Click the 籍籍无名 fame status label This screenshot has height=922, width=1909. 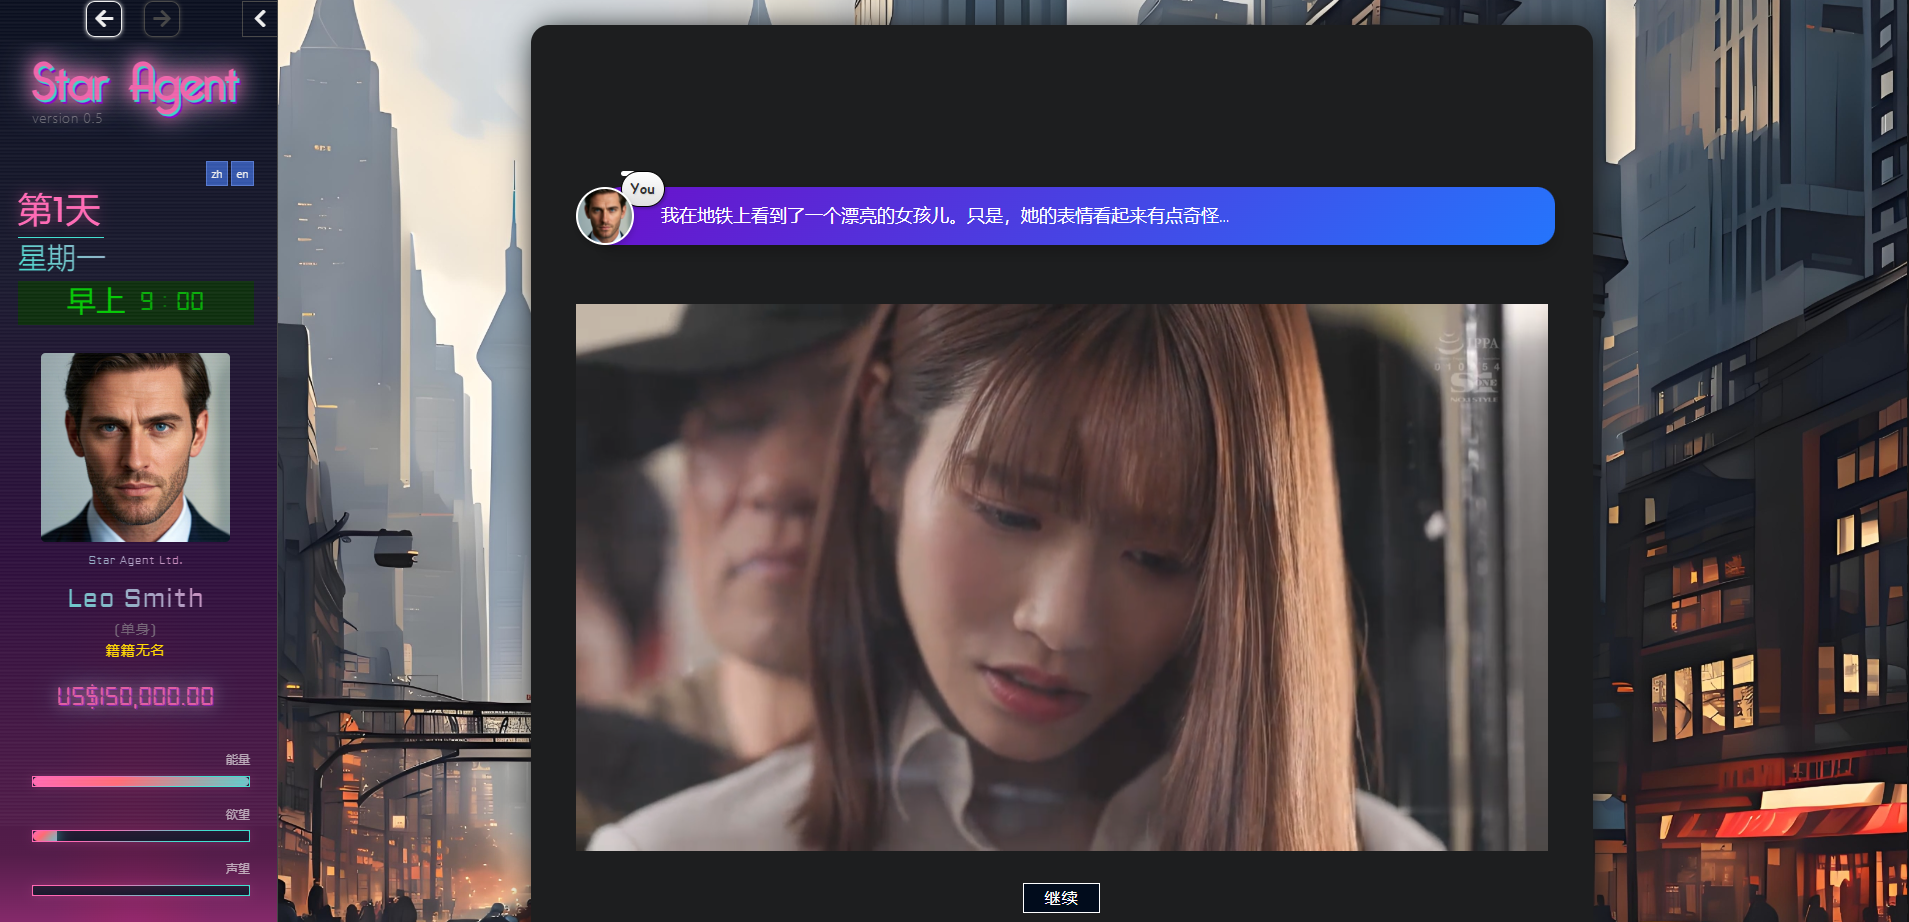(x=135, y=651)
